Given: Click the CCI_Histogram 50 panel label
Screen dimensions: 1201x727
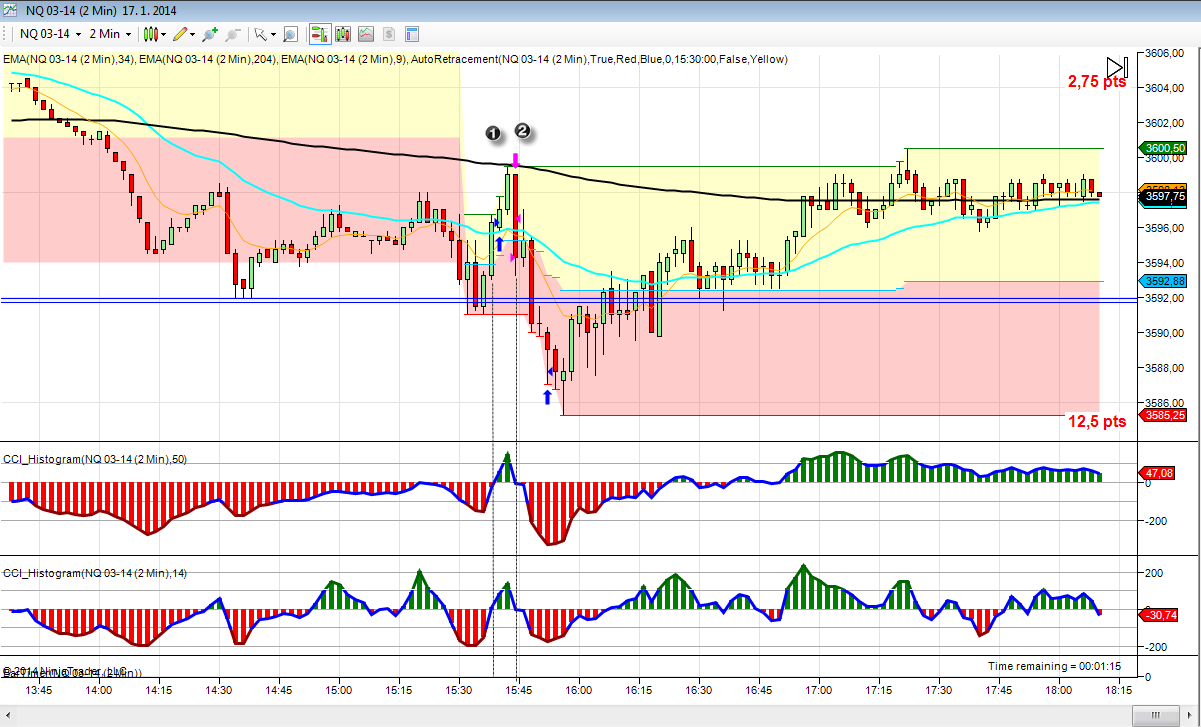Looking at the screenshot, I should click(x=94, y=459).
